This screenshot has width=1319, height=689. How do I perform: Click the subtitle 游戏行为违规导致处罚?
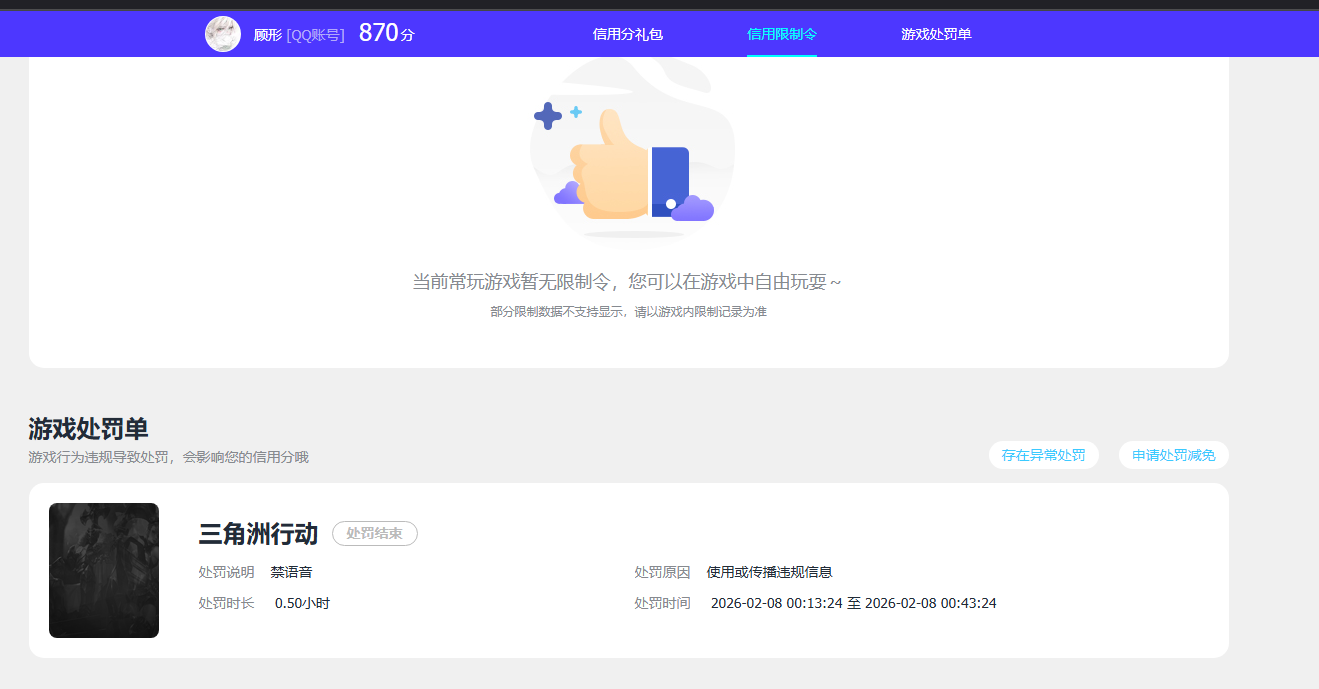[x=98, y=457]
